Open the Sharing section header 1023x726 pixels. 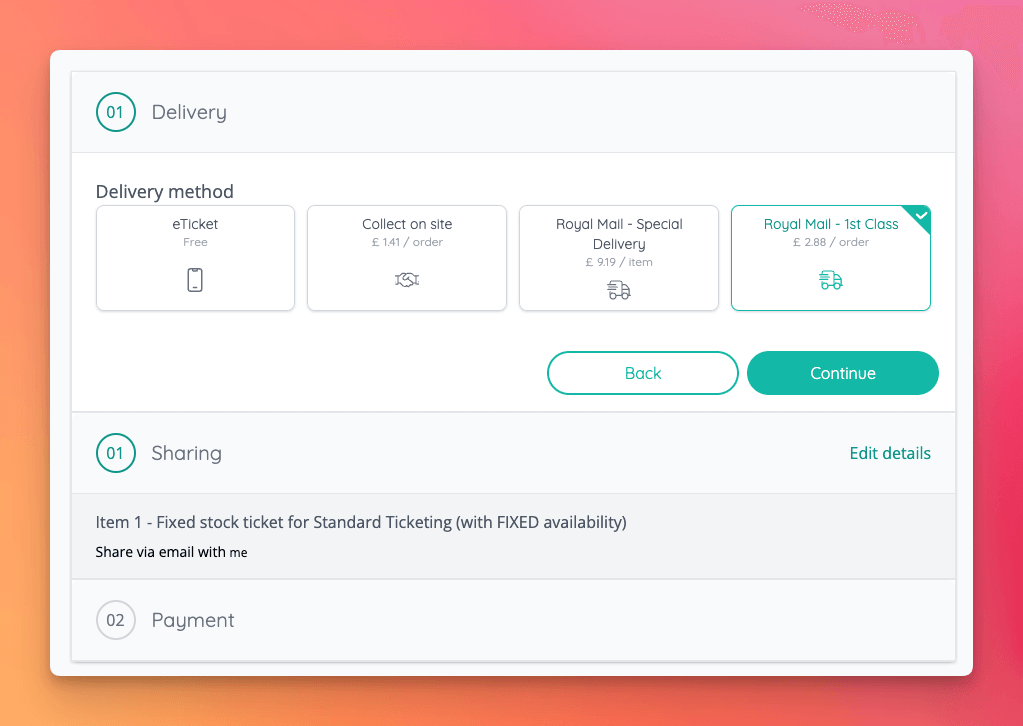[513, 453]
